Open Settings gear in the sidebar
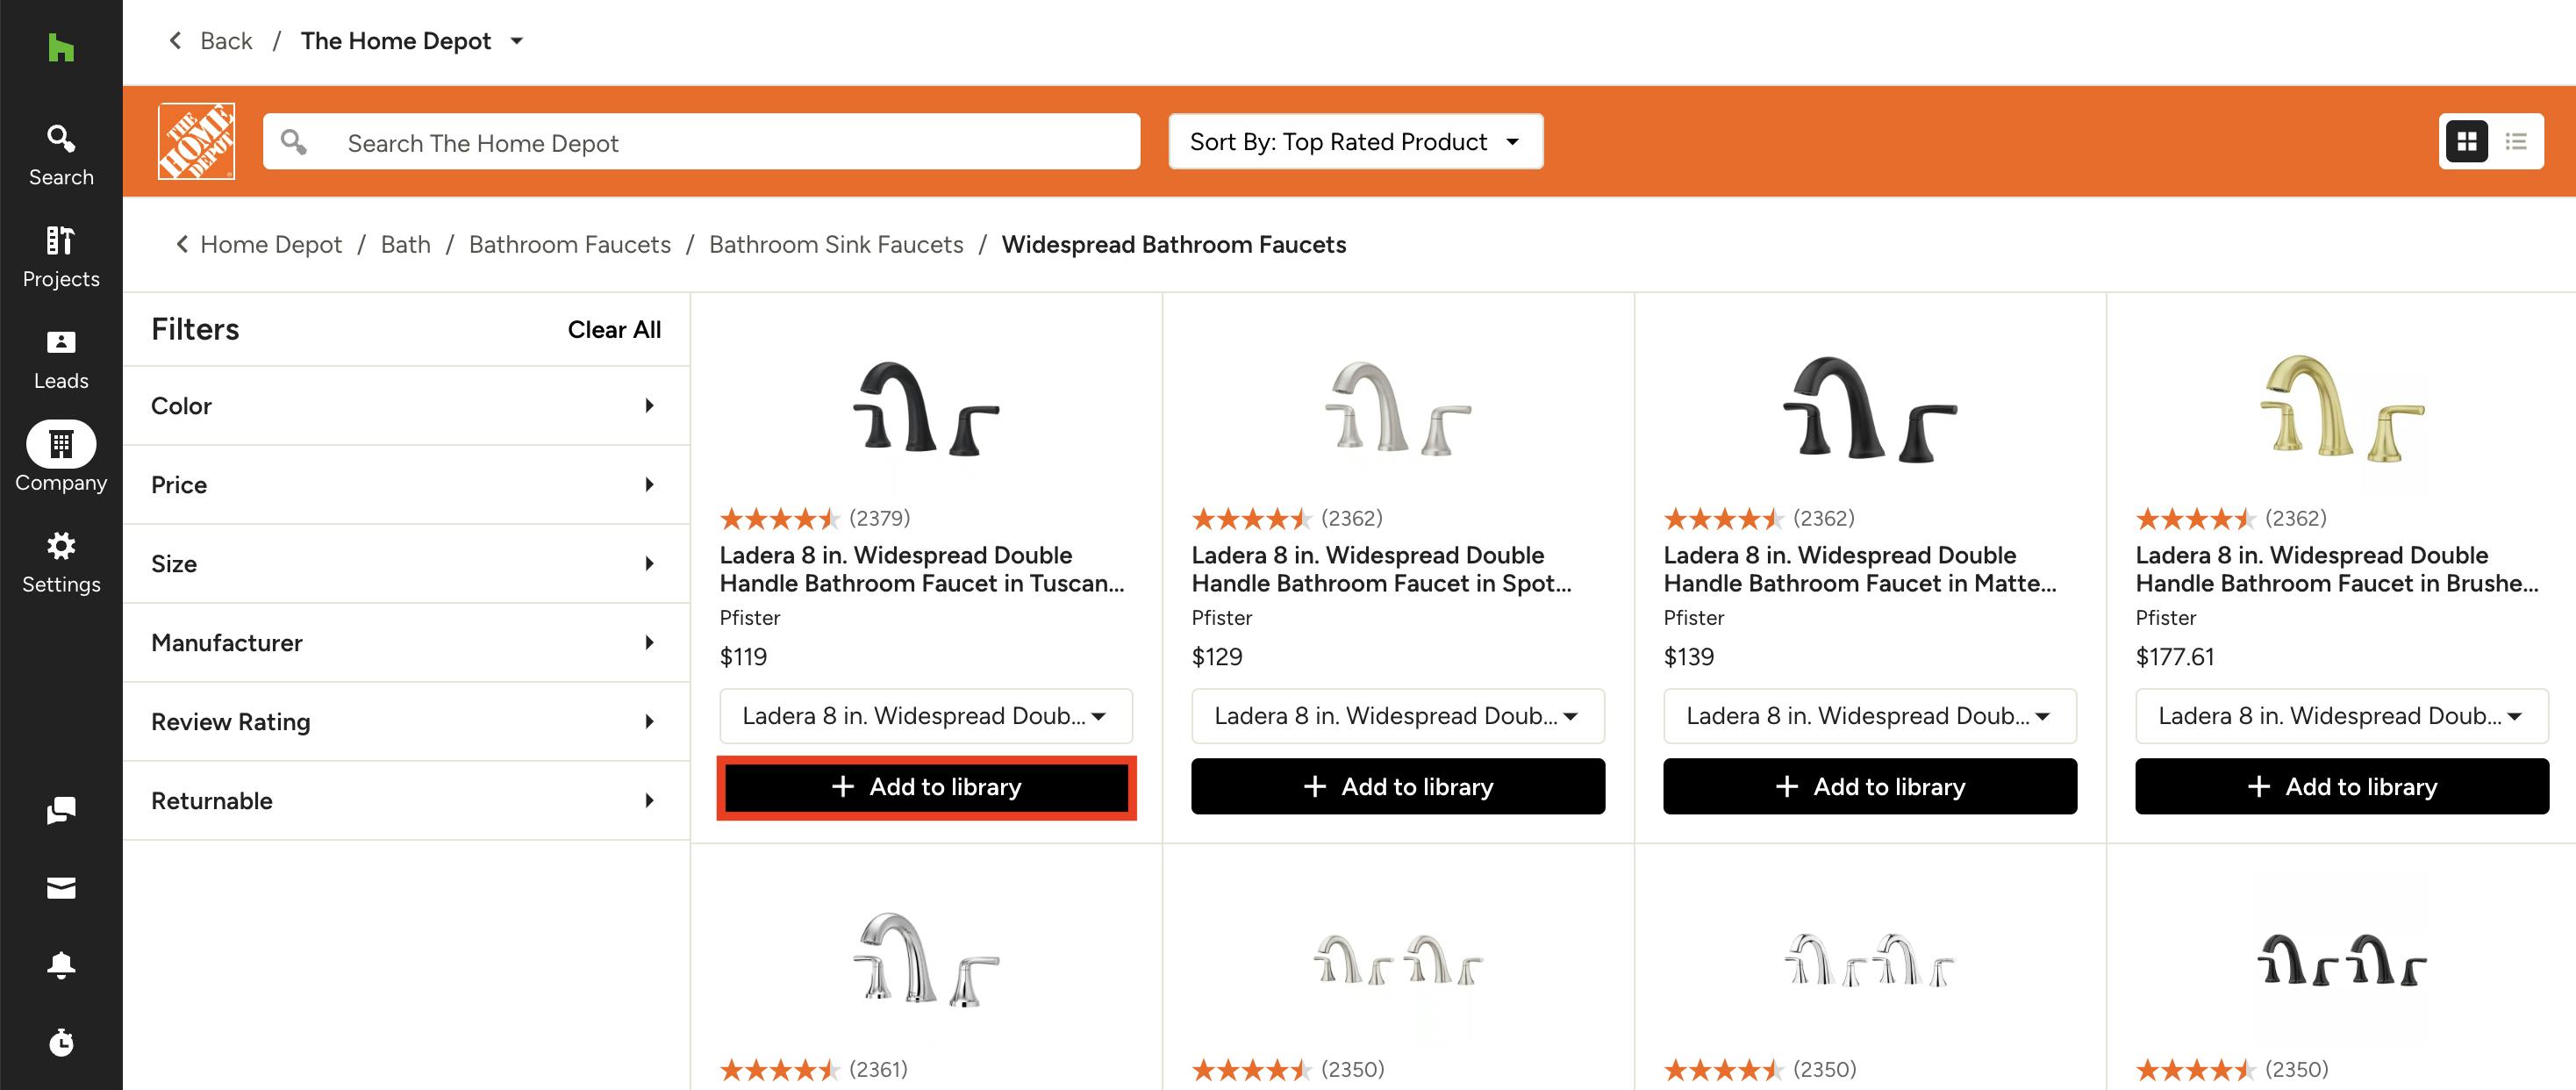The image size is (2576, 1090). pos(61,563)
